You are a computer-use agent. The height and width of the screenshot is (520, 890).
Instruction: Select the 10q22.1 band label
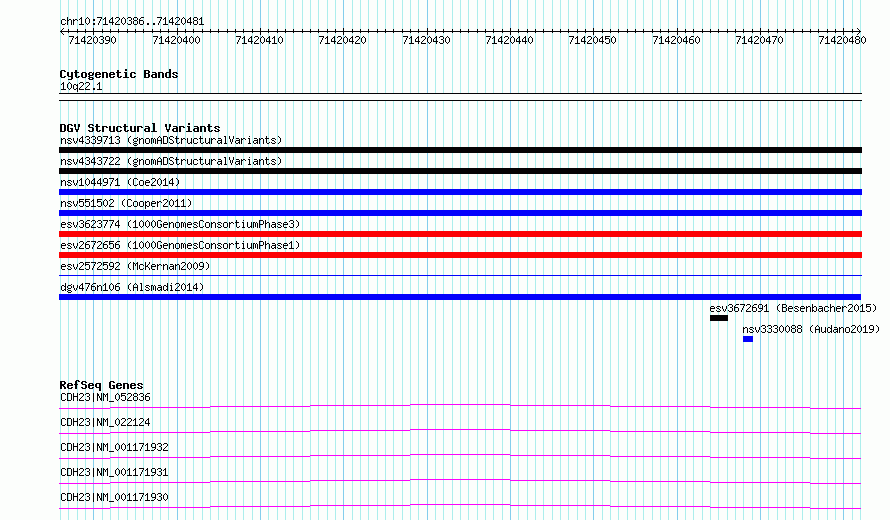81,86
